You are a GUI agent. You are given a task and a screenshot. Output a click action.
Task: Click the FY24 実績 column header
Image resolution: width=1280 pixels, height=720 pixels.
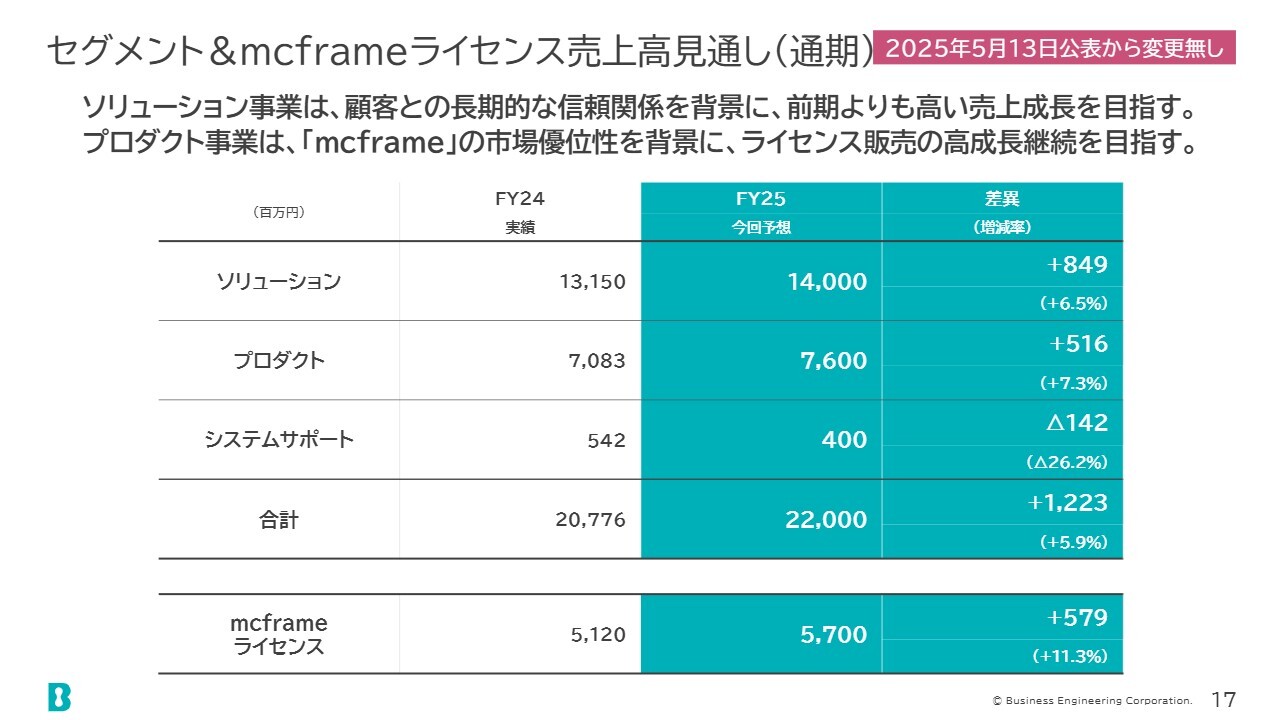(x=520, y=212)
